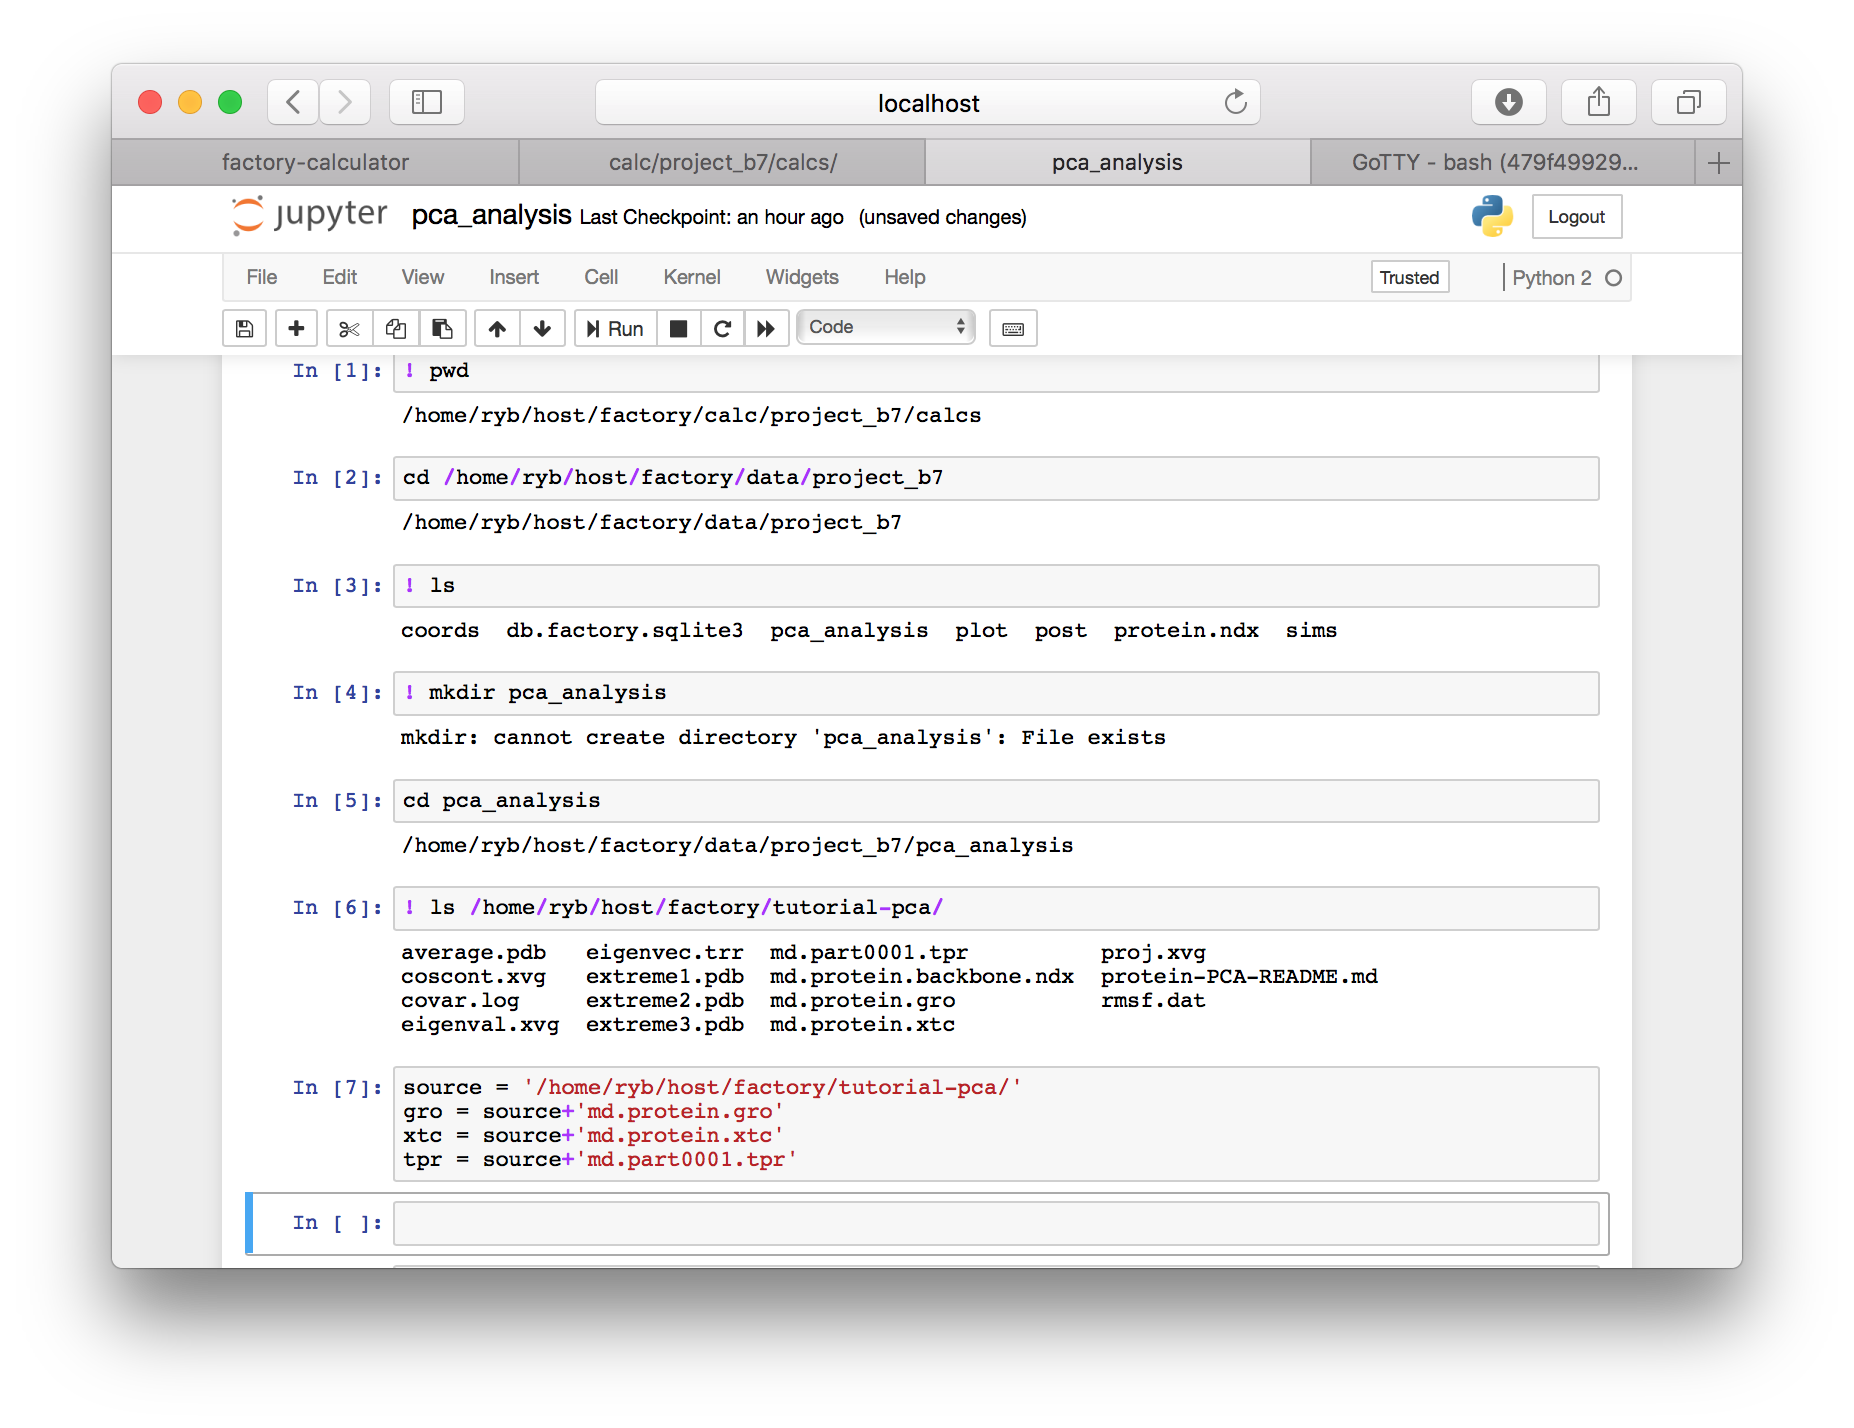
Task: Open the Cell menu
Action: tap(601, 277)
